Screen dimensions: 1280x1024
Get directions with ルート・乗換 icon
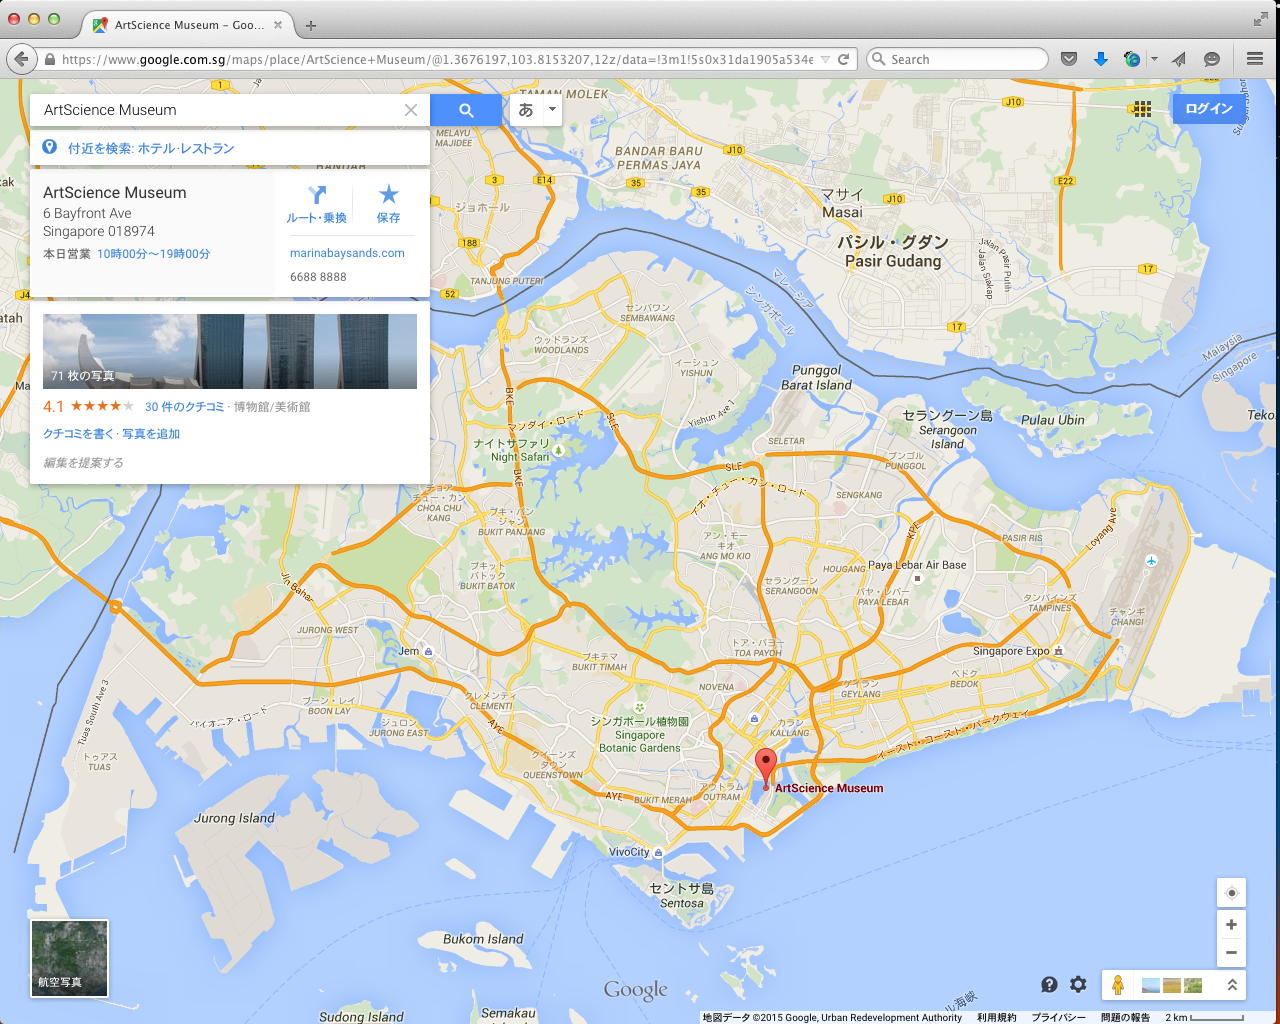tap(317, 204)
